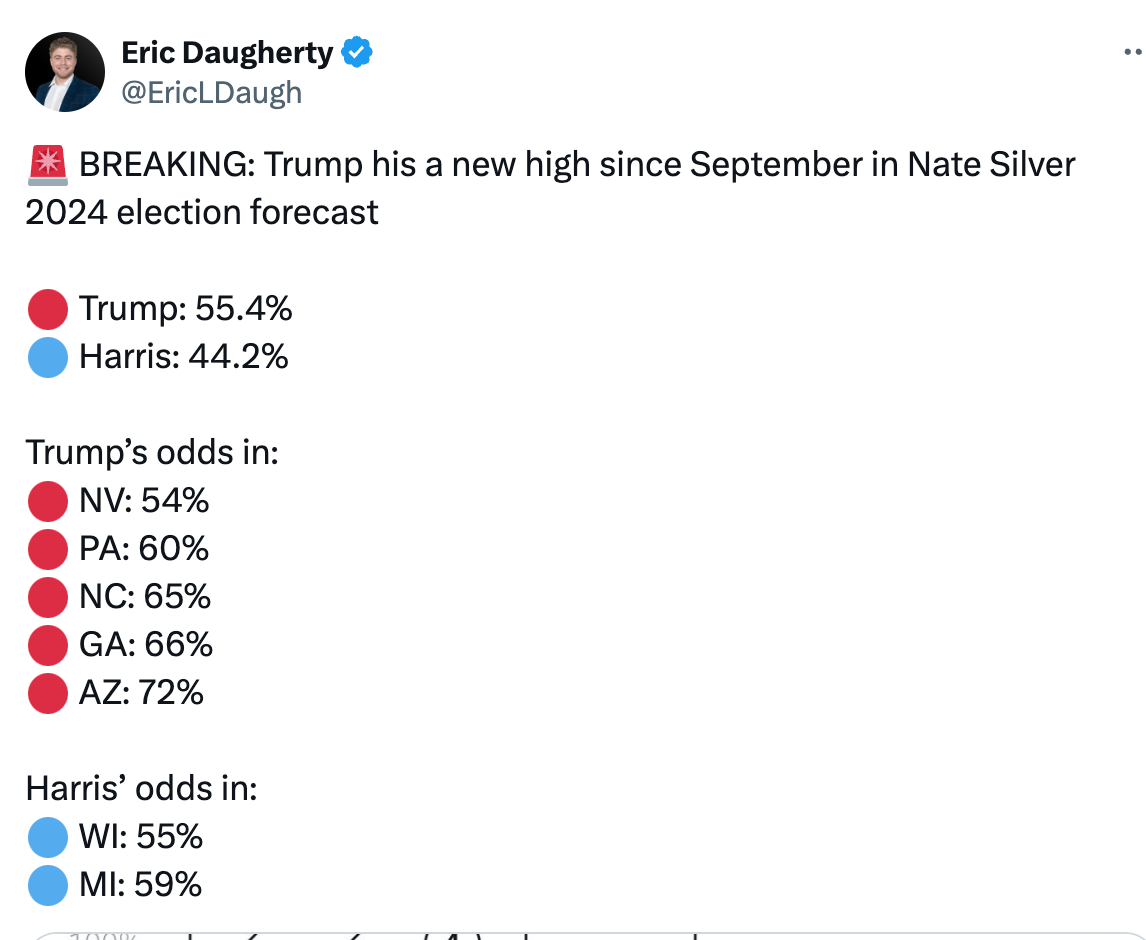Click the blue circle next to WI: 55%
The height and width of the screenshot is (940, 1146).
47,837
